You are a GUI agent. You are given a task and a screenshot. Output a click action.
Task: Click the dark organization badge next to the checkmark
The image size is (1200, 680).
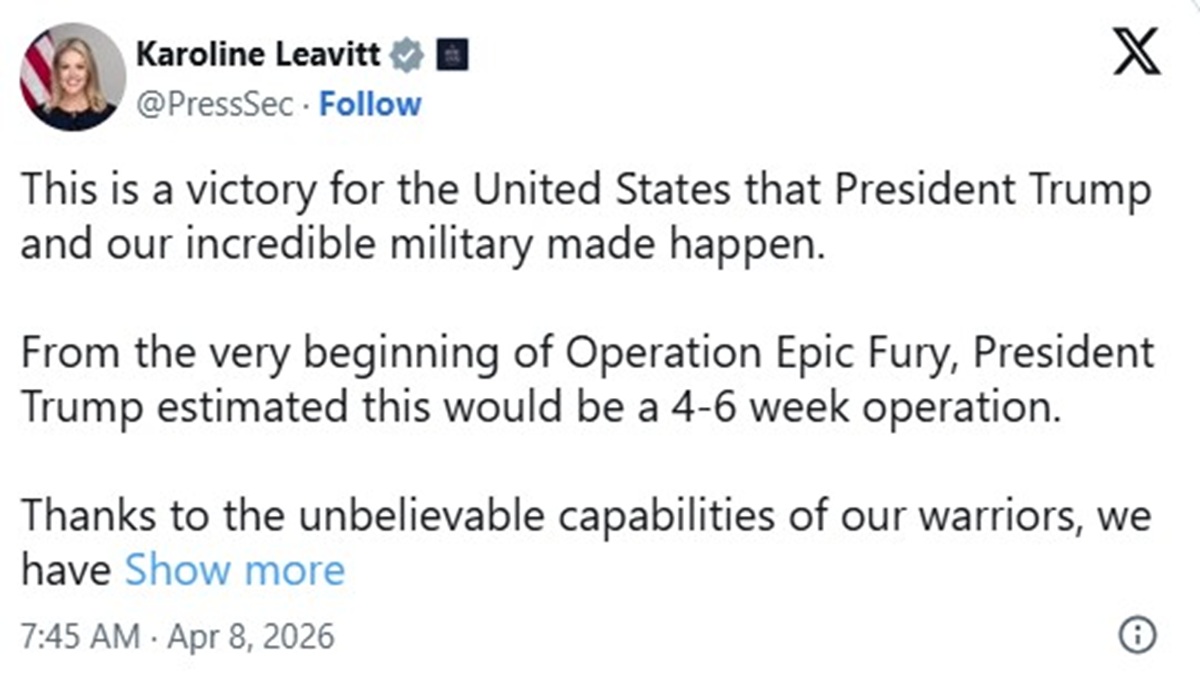coord(452,55)
